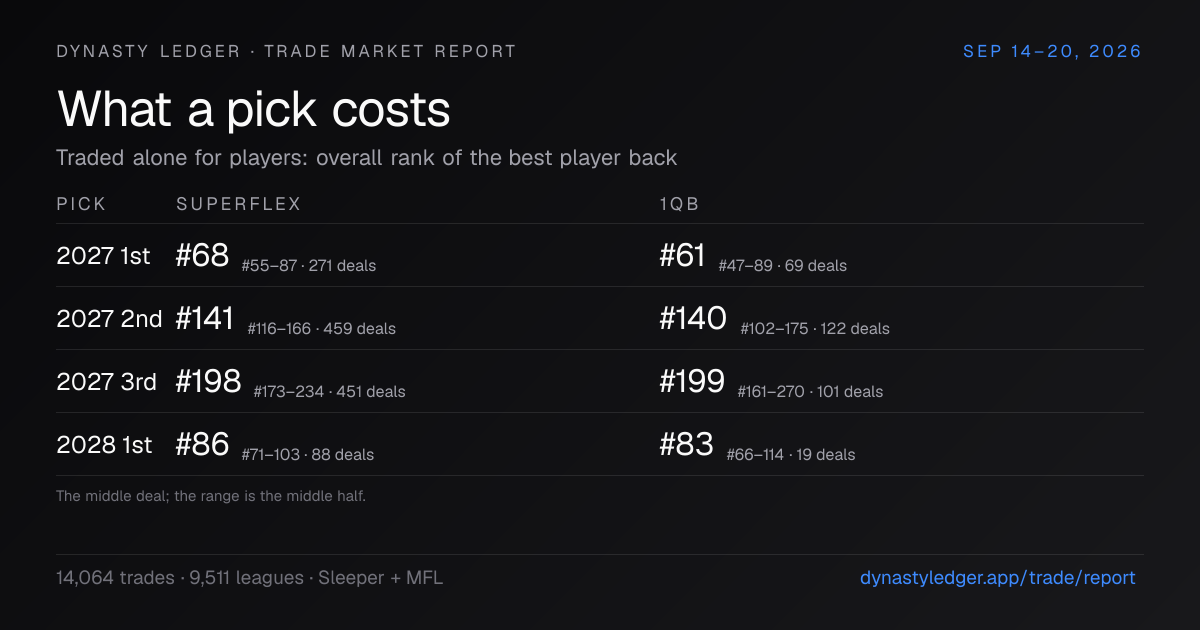Select the #86 superflex rank value
The height and width of the screenshot is (630, 1200).
pyautogui.click(x=202, y=445)
